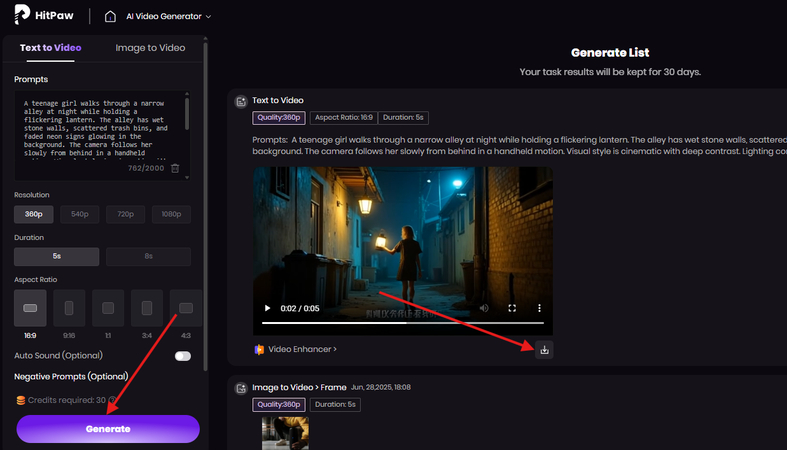Select the 1:1 aspect ratio
Screen dimensions: 787x450
(108, 308)
